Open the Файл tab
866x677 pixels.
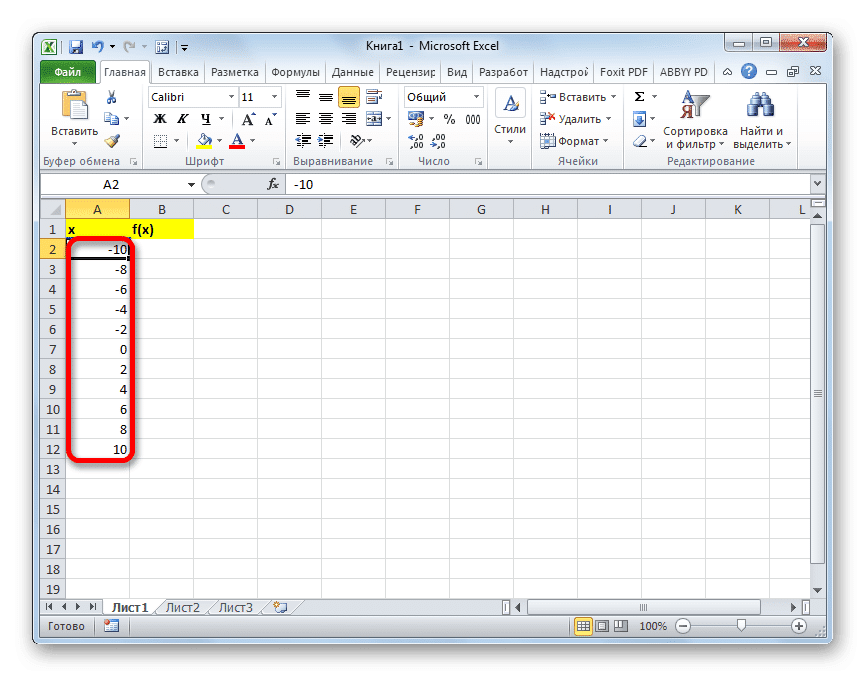click(x=68, y=72)
